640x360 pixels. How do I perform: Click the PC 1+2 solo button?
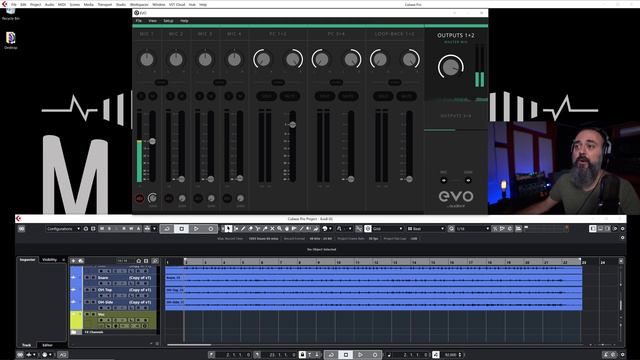pyautogui.click(x=266, y=96)
